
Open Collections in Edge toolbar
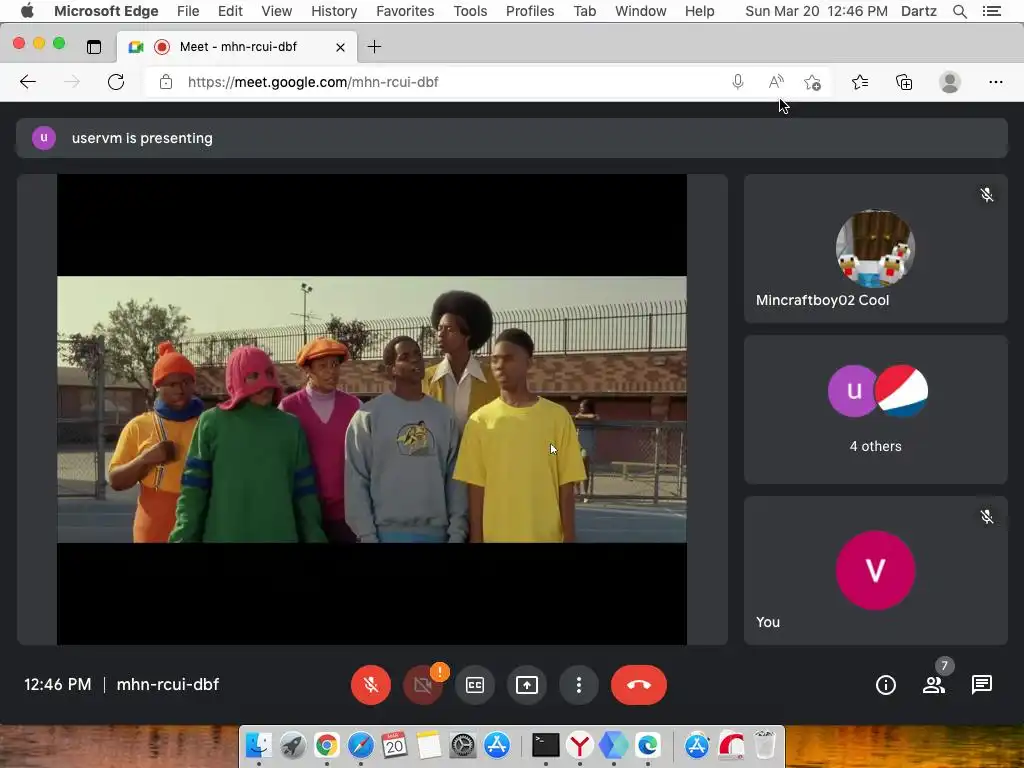904,82
